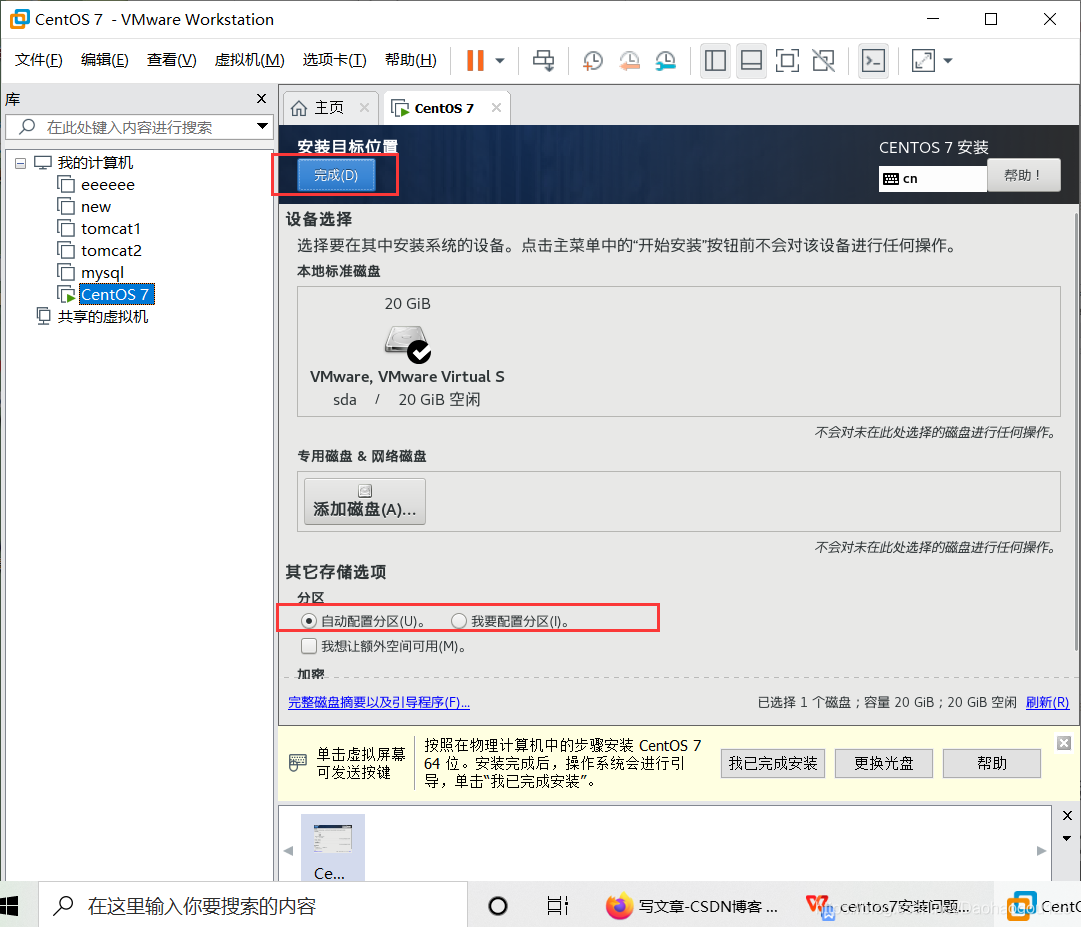Switch to Unity mode icon
Image resolution: width=1081 pixels, height=927 pixels.
coord(823,61)
